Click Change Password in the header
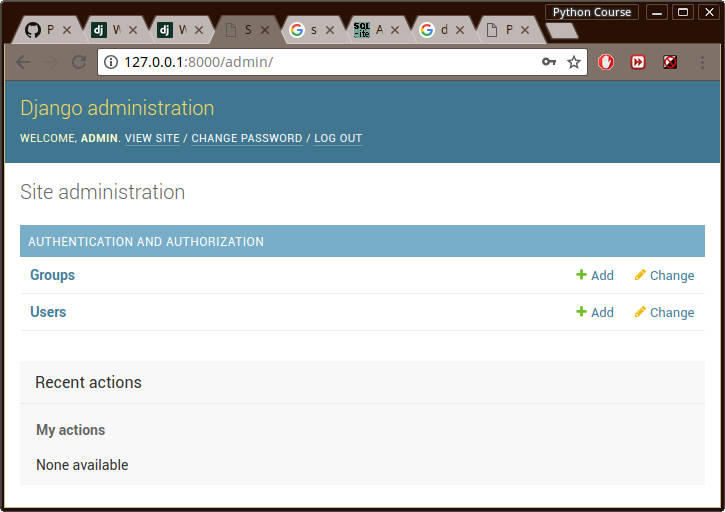Screen dimensions: 725x512 (x=246, y=138)
